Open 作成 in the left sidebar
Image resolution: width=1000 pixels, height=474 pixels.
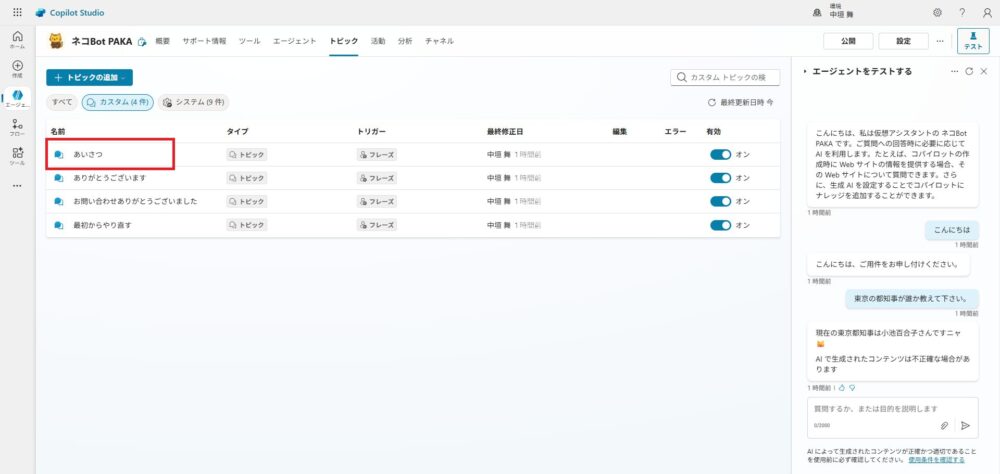pos(17,69)
